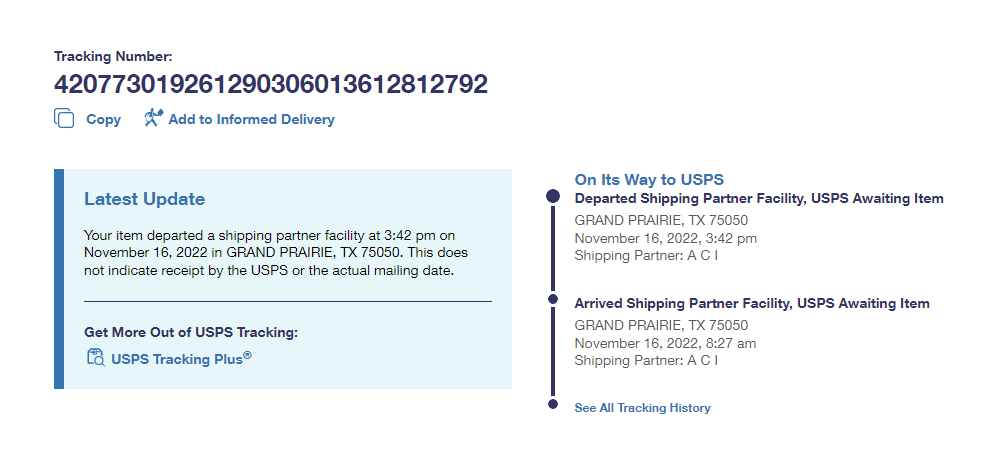Open the USPS Tracking Plus link
The image size is (987, 457).
(181, 358)
